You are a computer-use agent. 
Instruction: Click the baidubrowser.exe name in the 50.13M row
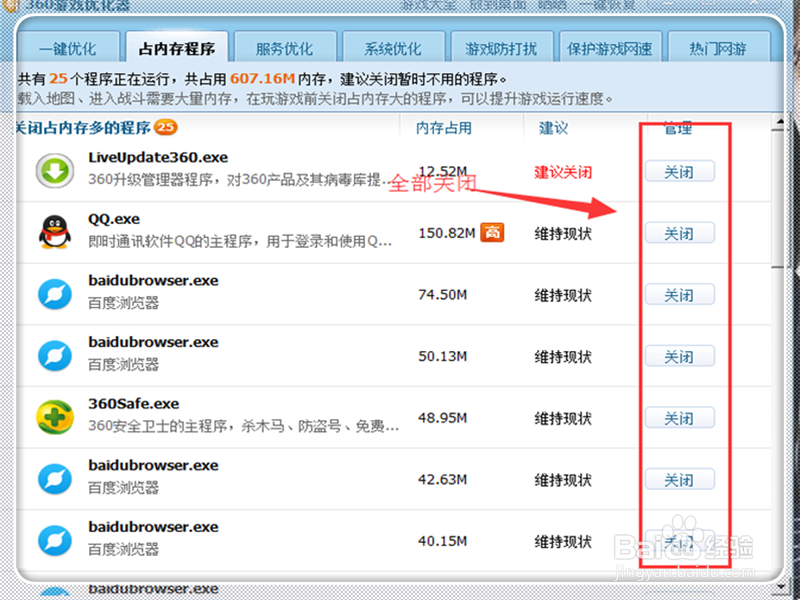coord(153,342)
